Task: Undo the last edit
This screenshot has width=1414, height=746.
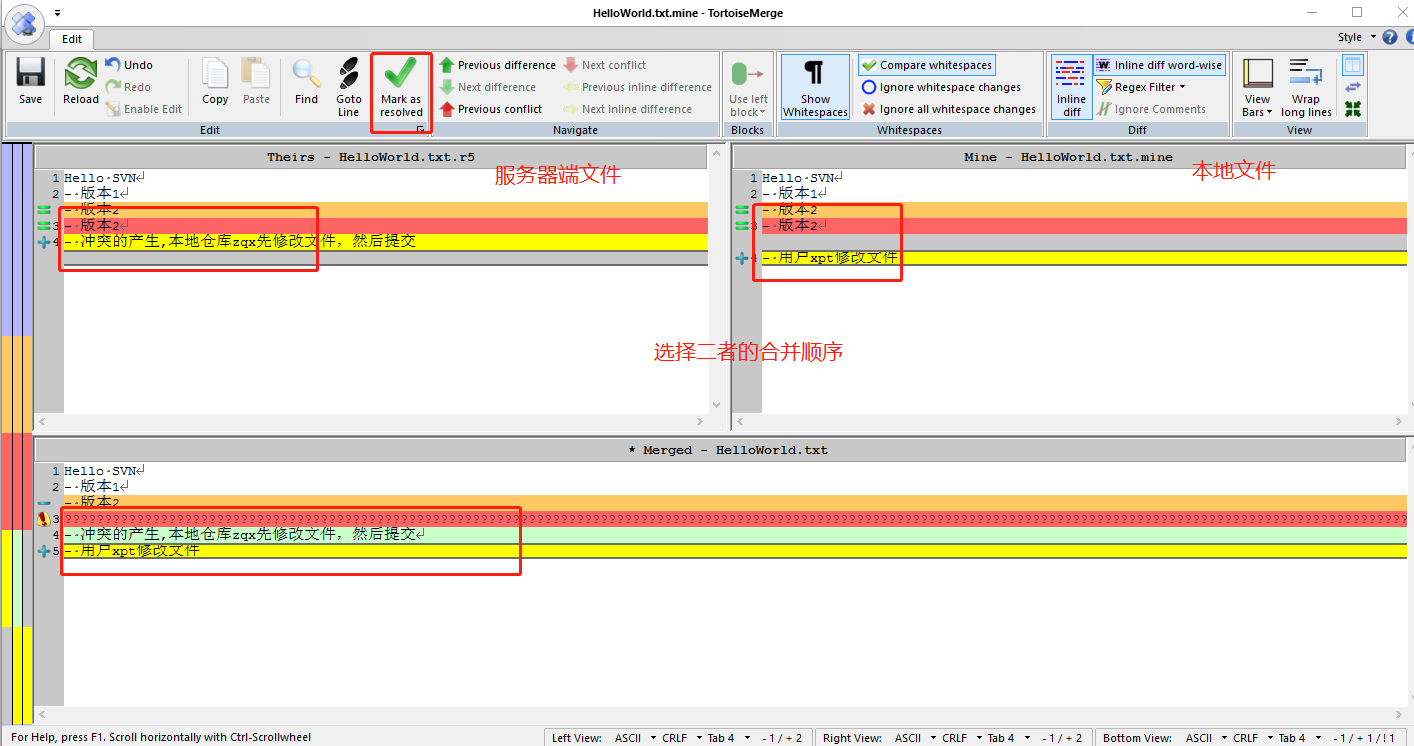Action: click(130, 65)
